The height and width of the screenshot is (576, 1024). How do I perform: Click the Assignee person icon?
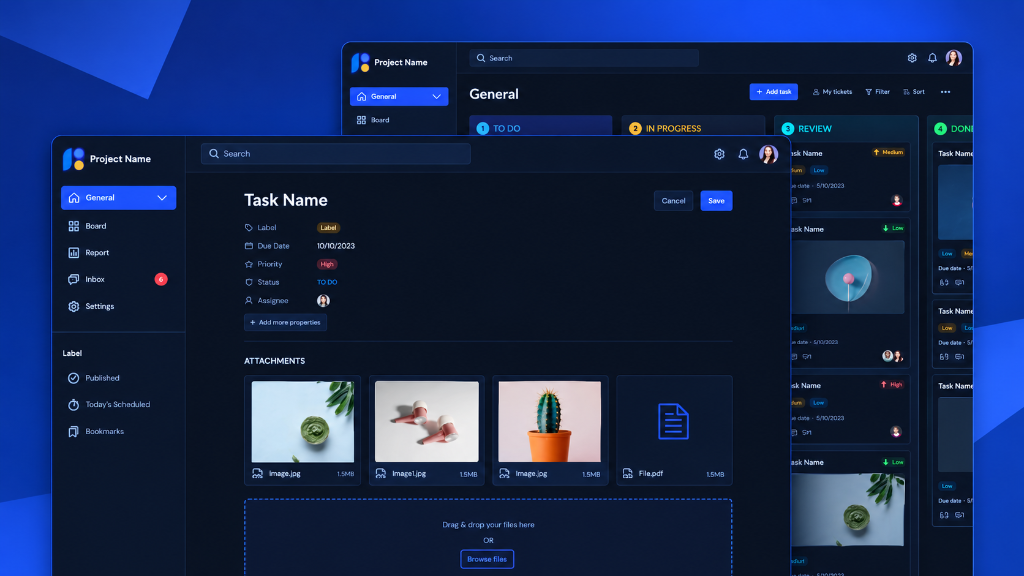pyautogui.click(x=249, y=301)
